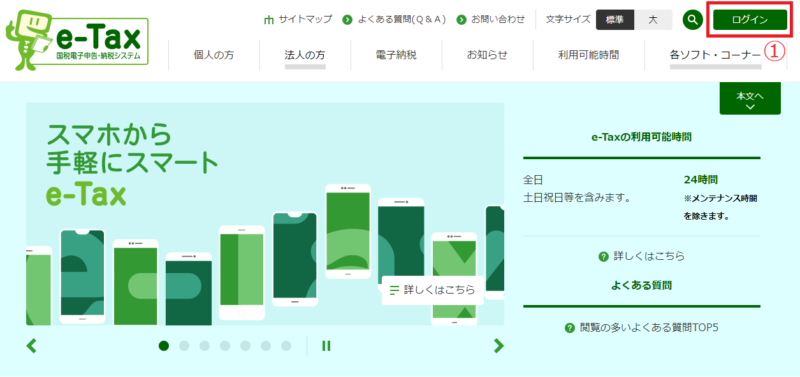Expand the 各ソフト・コーナー navigation menu
The width and height of the screenshot is (800, 377).
[715, 56]
